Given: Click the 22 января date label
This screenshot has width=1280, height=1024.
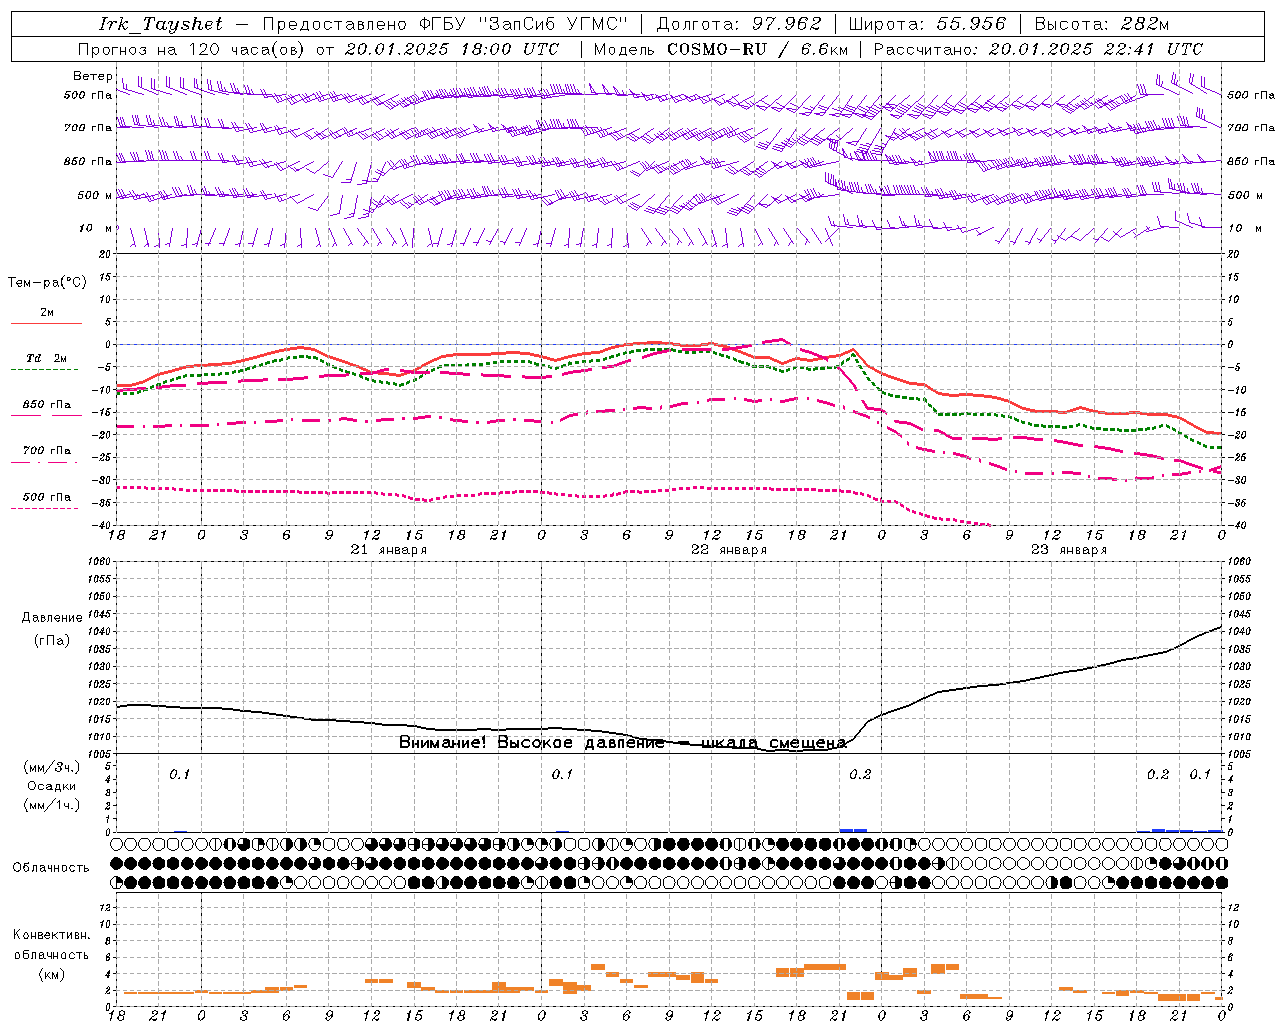Looking at the screenshot, I should tap(729, 550).
